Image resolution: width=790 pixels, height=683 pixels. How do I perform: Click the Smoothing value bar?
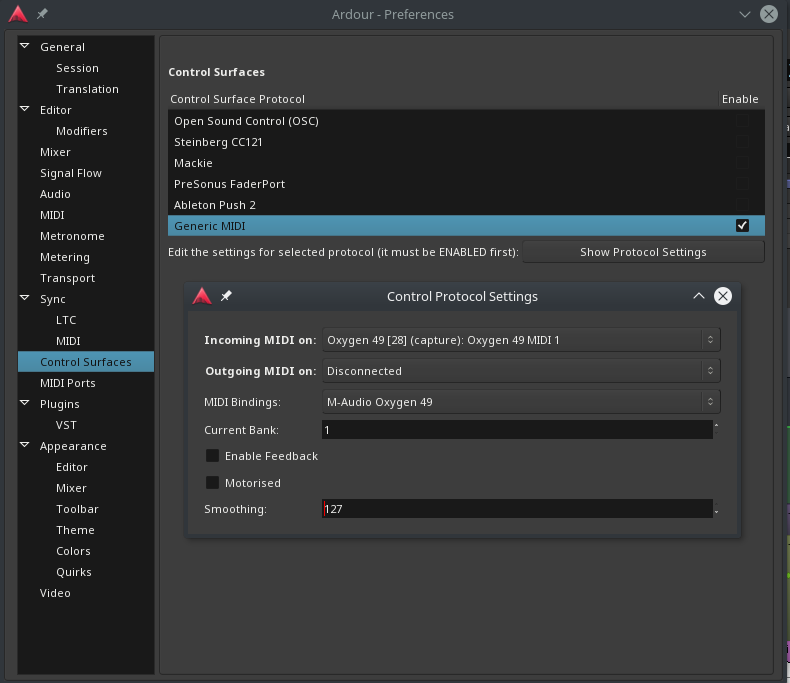coord(517,509)
